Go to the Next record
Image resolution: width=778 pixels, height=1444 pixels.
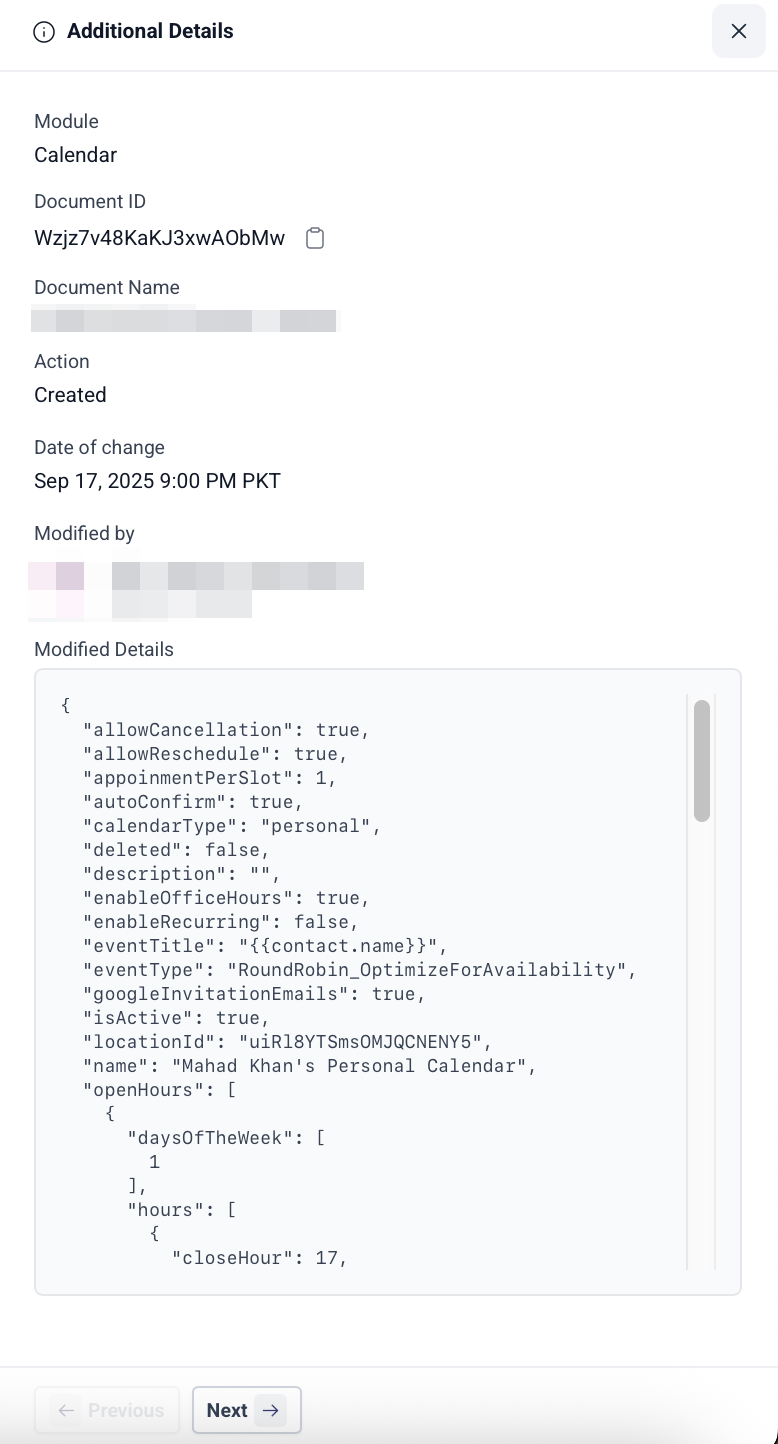click(x=246, y=1410)
